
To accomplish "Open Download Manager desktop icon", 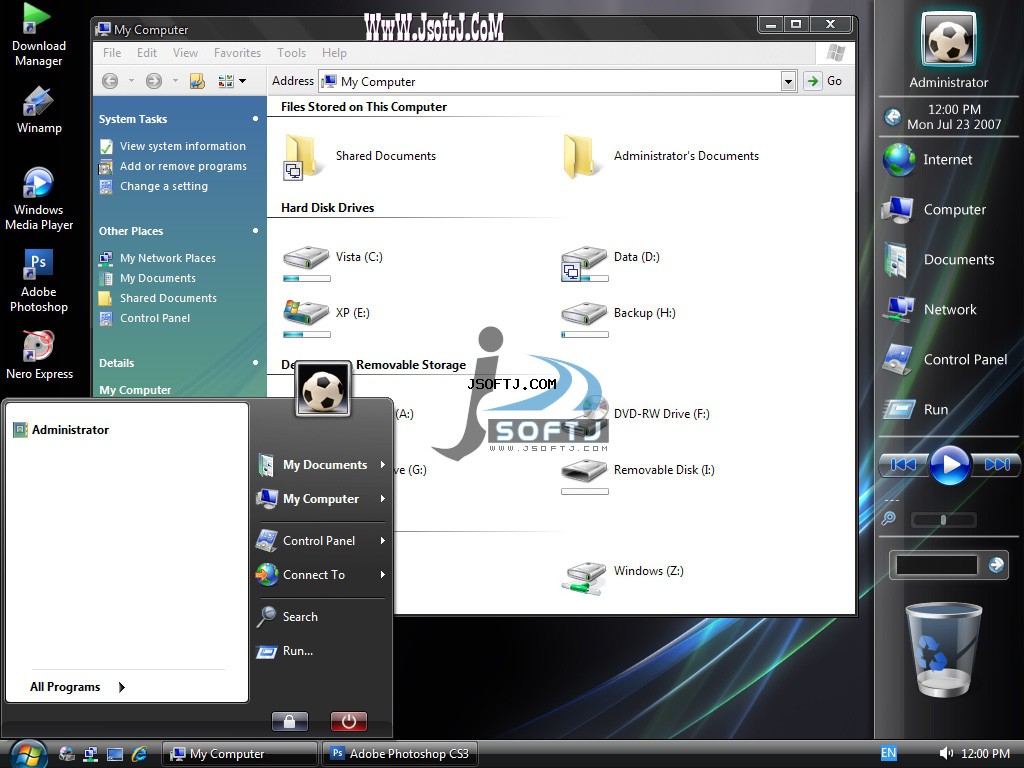I will tap(37, 35).
